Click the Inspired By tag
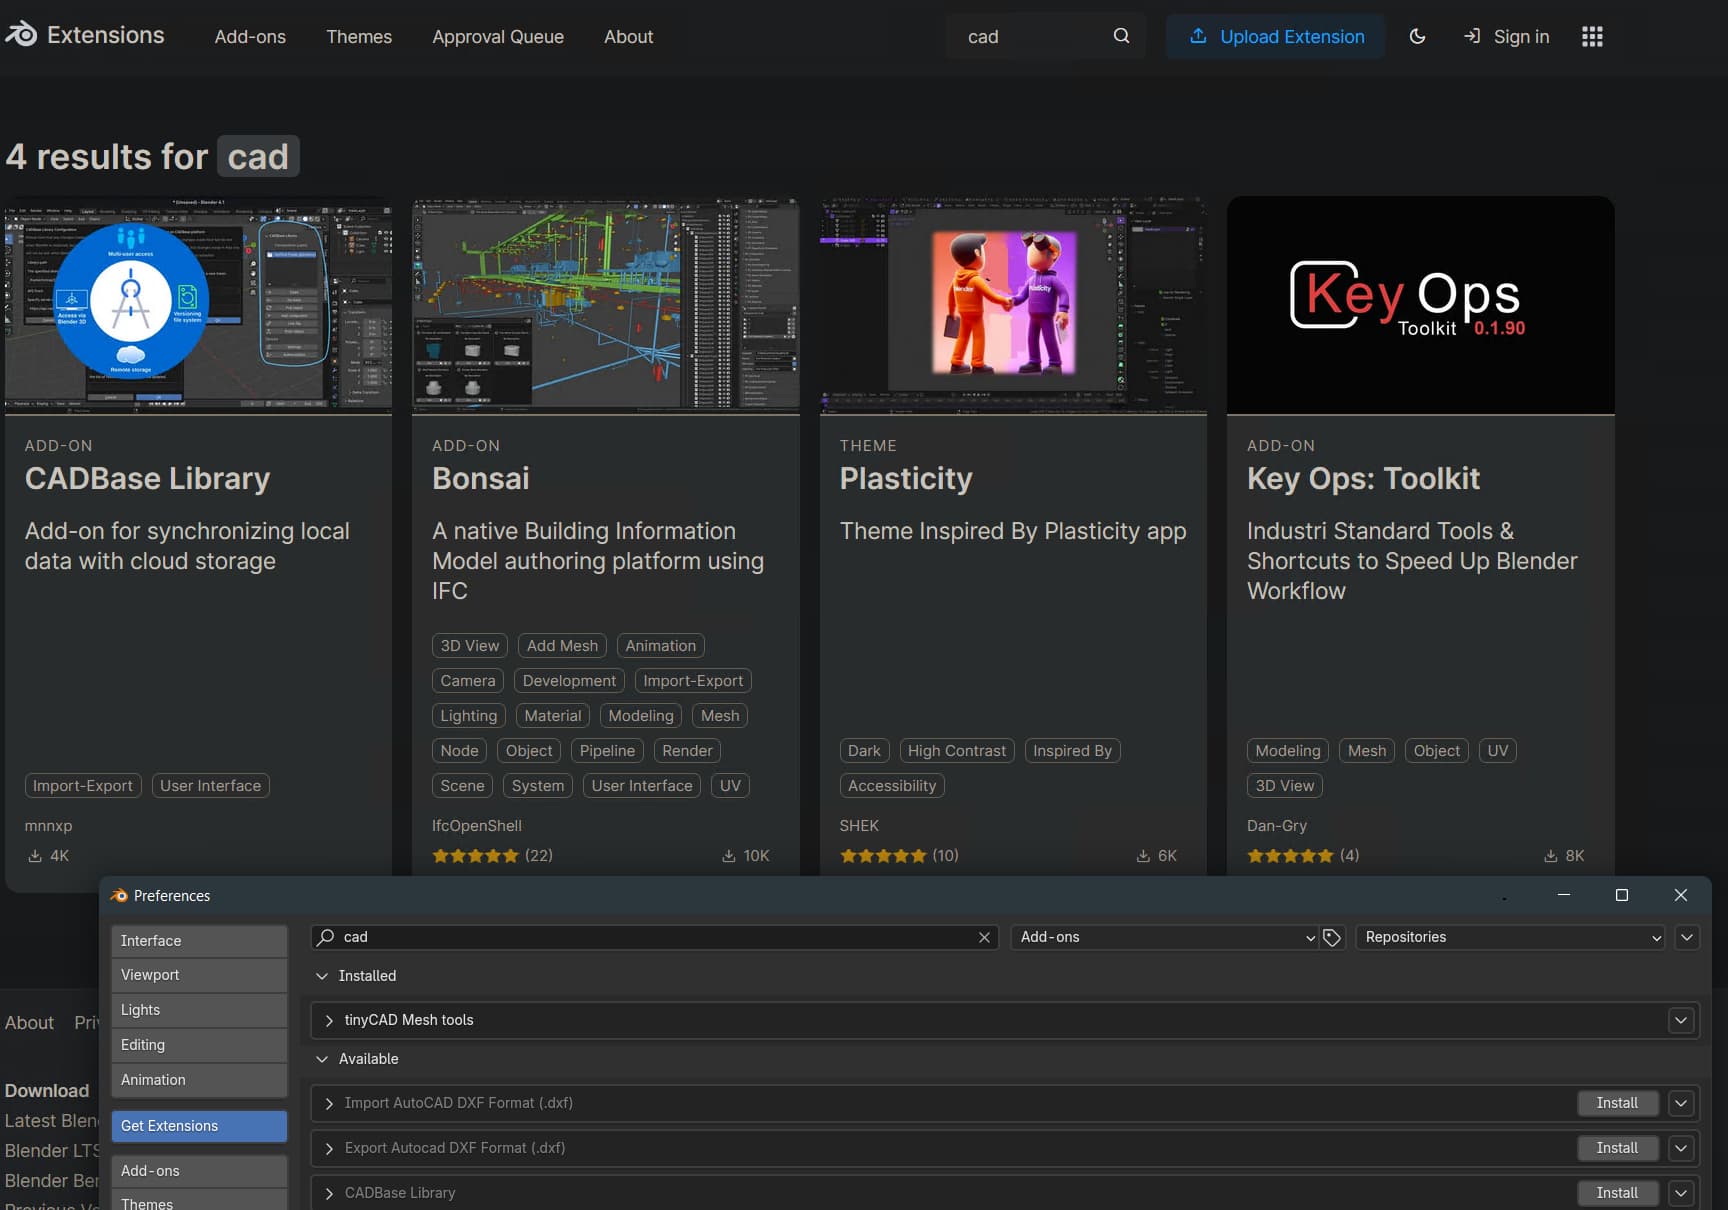1728x1210 pixels. tap(1072, 751)
